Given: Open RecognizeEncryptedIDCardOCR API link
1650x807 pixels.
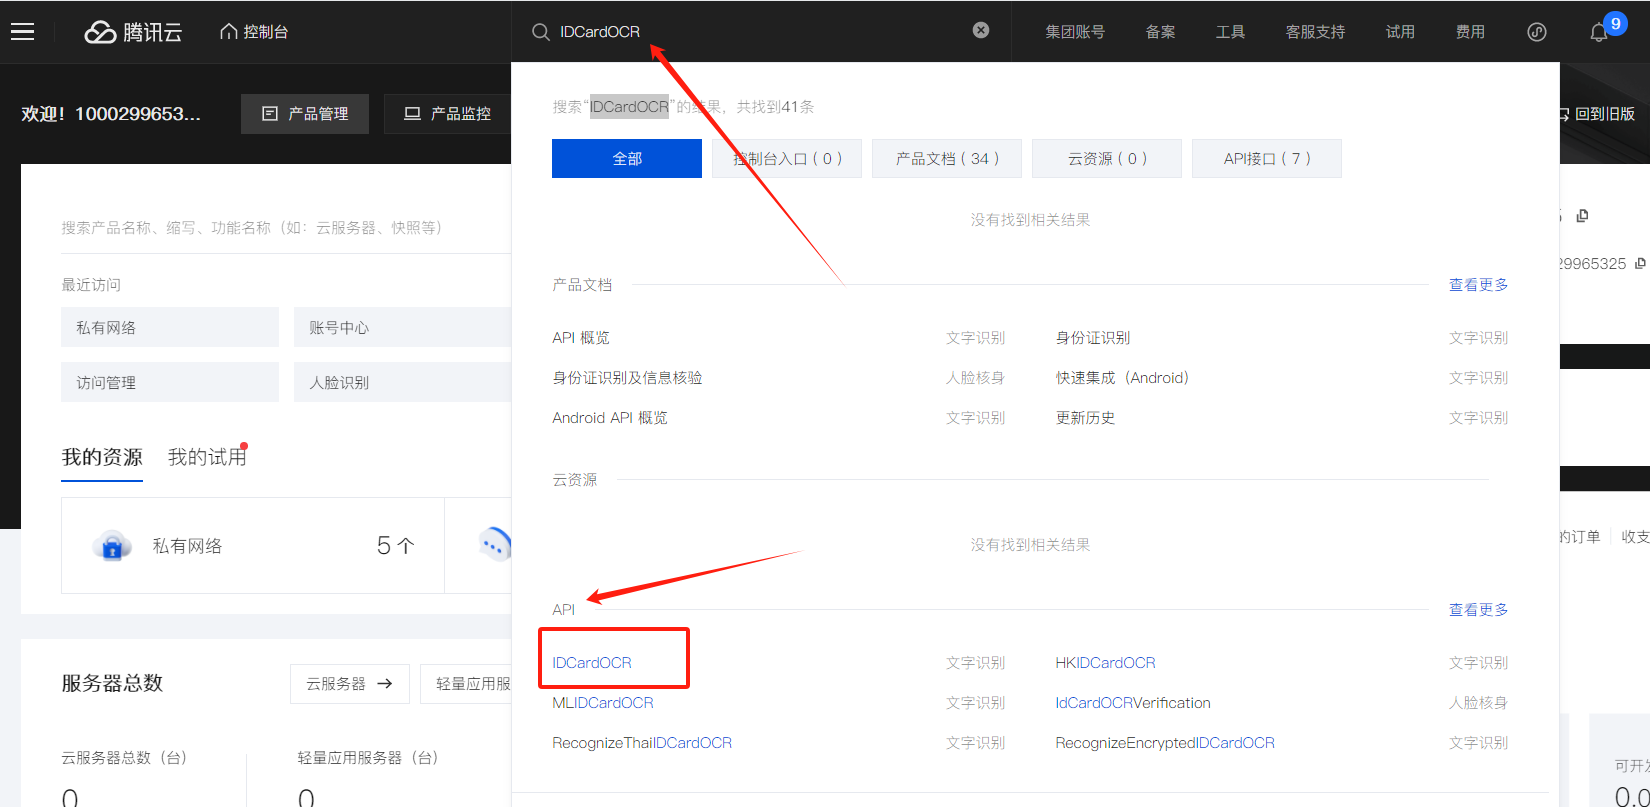Looking at the screenshot, I should tap(1165, 743).
